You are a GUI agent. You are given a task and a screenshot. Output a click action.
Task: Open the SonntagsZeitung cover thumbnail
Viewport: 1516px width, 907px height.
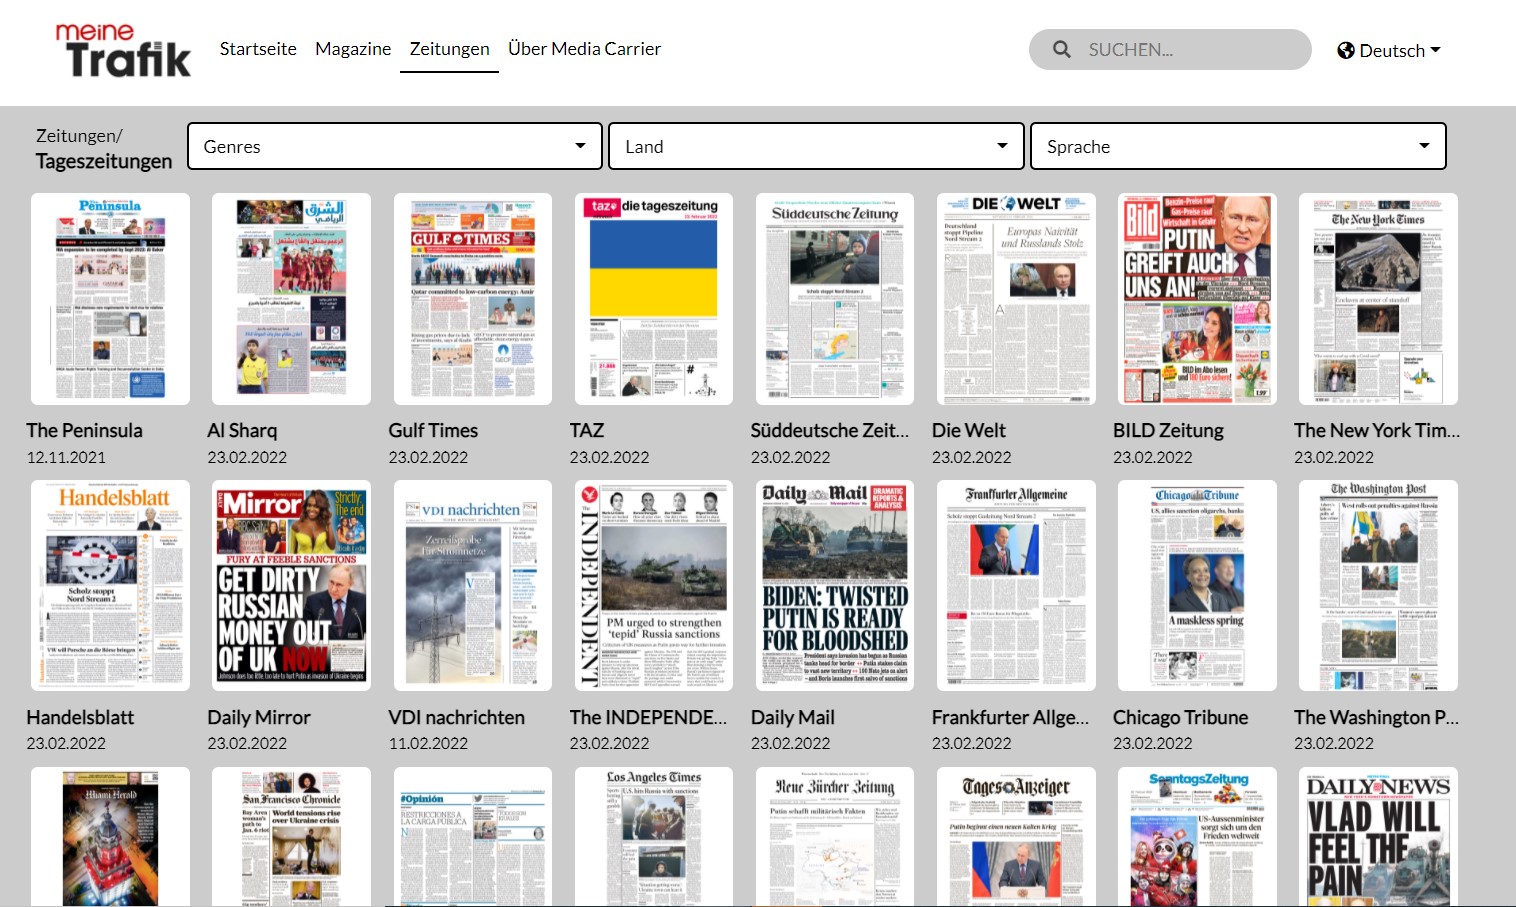tap(1197, 837)
